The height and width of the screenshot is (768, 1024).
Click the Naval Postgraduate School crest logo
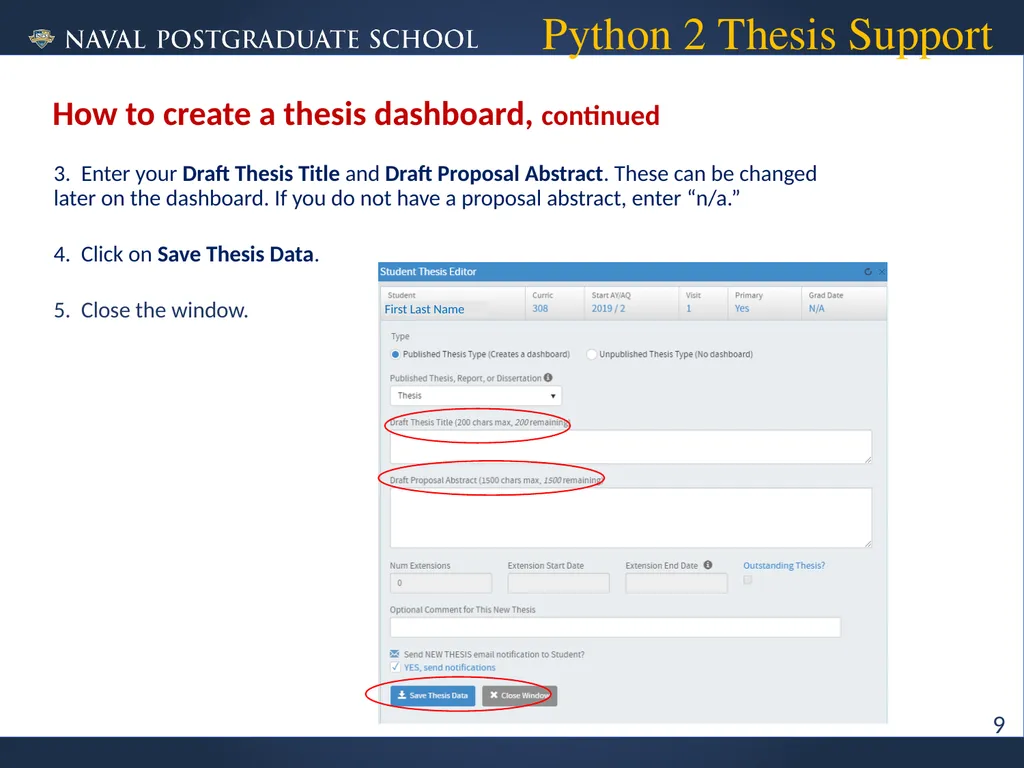coord(42,39)
